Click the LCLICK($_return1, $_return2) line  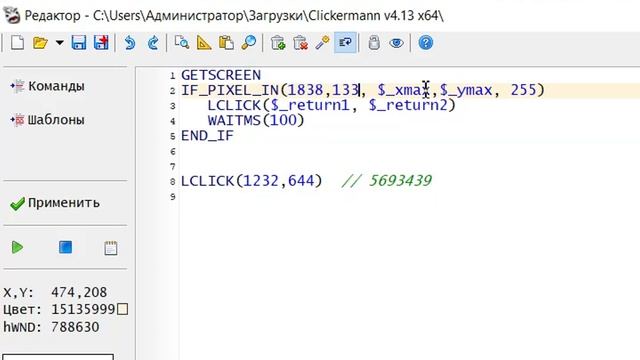(331, 106)
